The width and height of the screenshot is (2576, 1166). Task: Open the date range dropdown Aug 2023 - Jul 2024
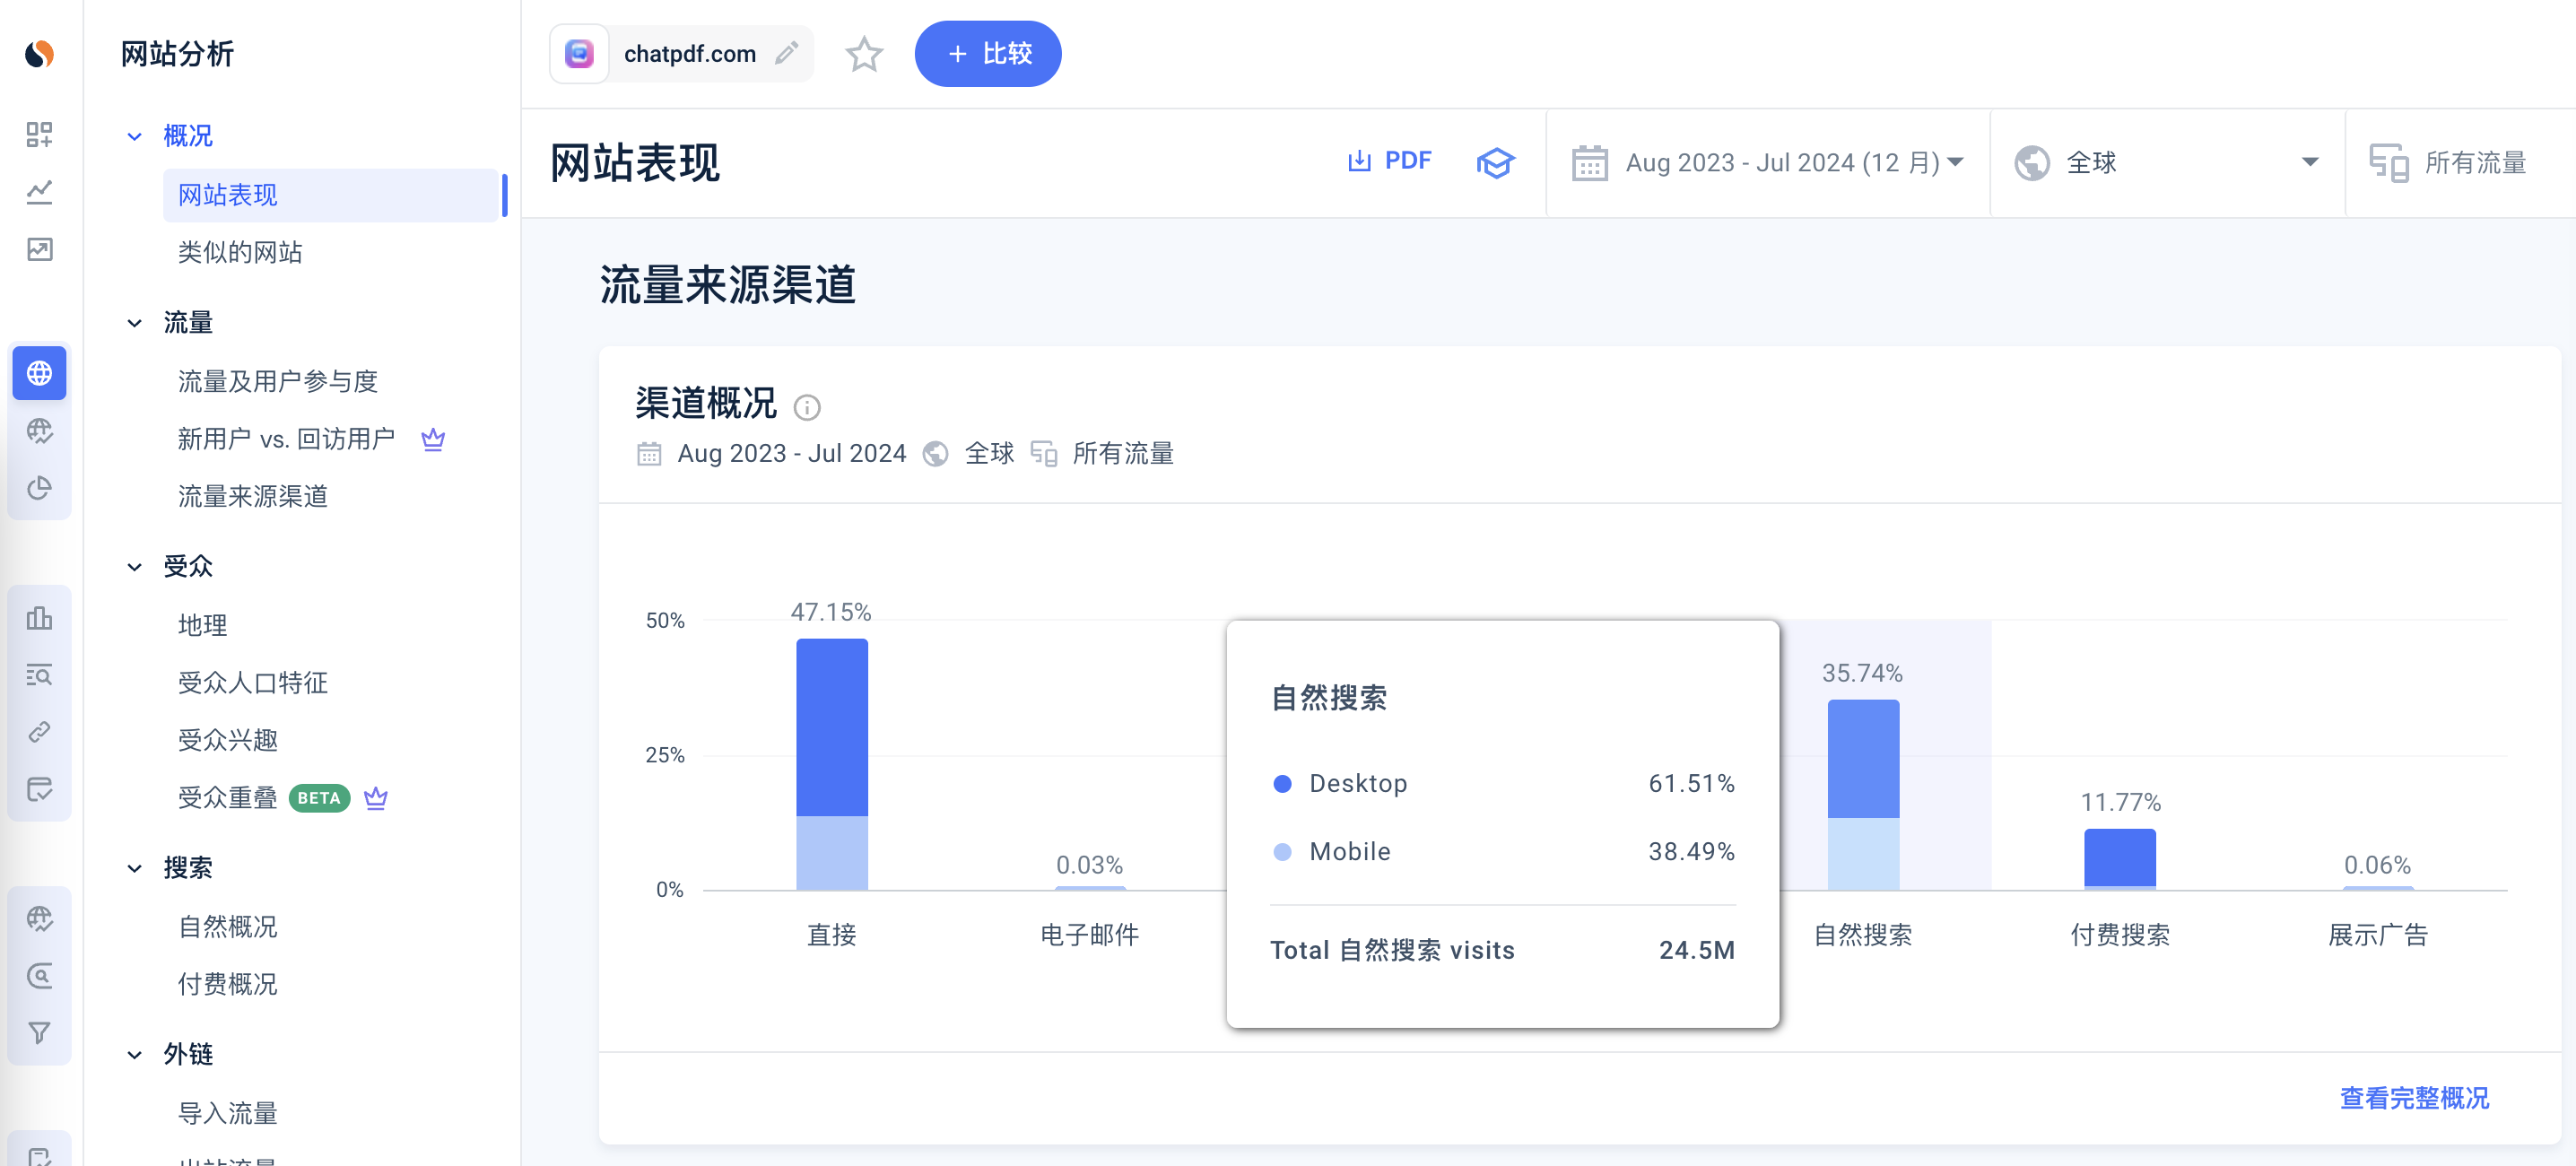pyautogui.click(x=1767, y=163)
